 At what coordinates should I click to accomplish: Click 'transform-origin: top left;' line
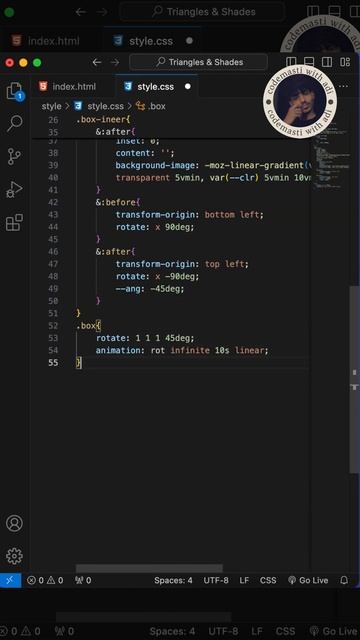tap(182, 264)
